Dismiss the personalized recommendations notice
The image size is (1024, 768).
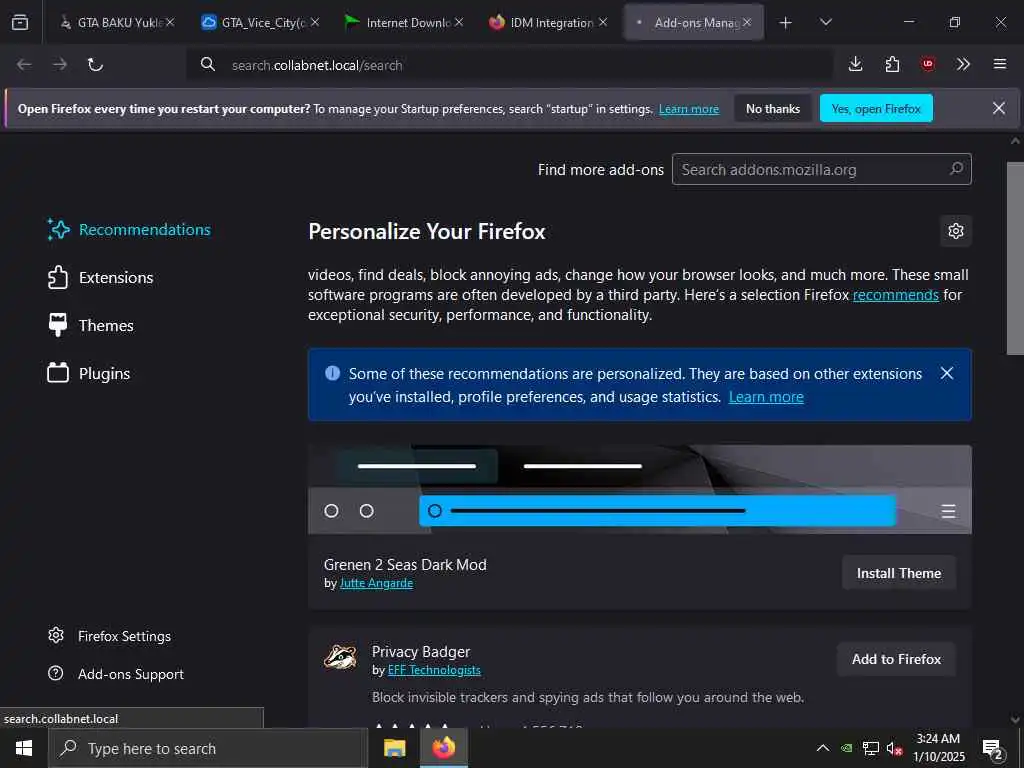click(x=946, y=374)
